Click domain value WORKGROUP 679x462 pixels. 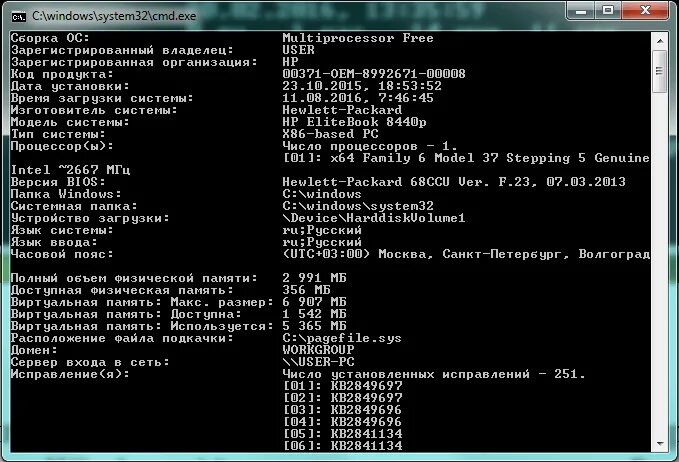(x=318, y=350)
